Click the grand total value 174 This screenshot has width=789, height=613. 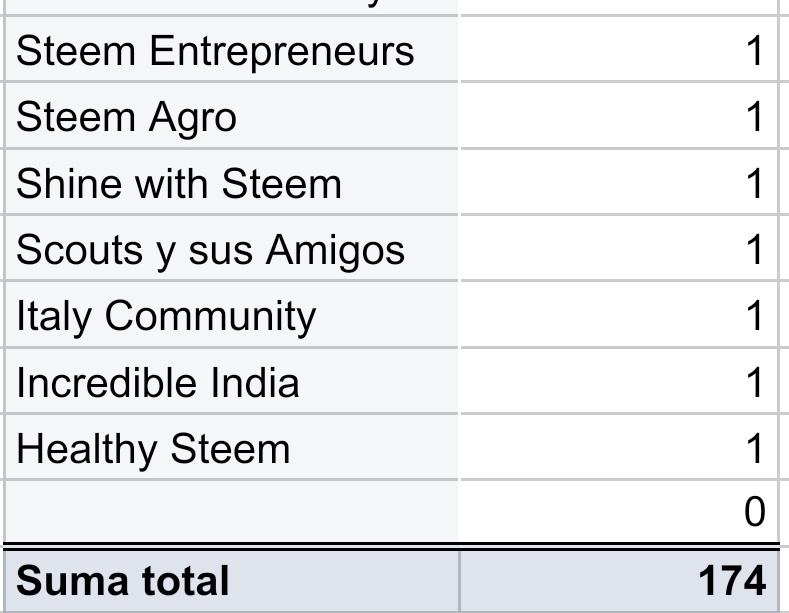click(617, 580)
